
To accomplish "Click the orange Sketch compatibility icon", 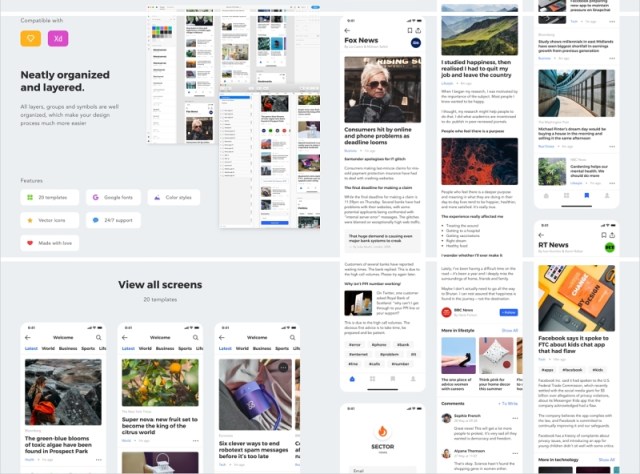I will (x=31, y=38).
